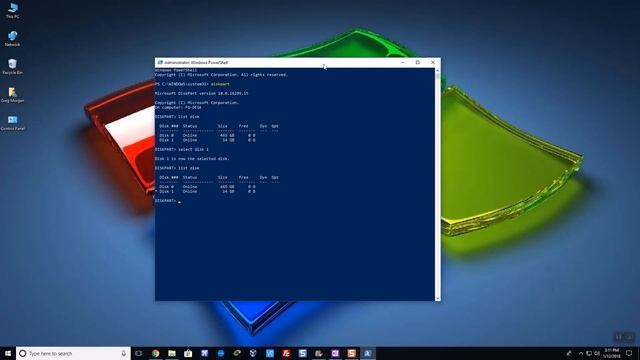Show hidden system tray icons chevron

(581, 353)
